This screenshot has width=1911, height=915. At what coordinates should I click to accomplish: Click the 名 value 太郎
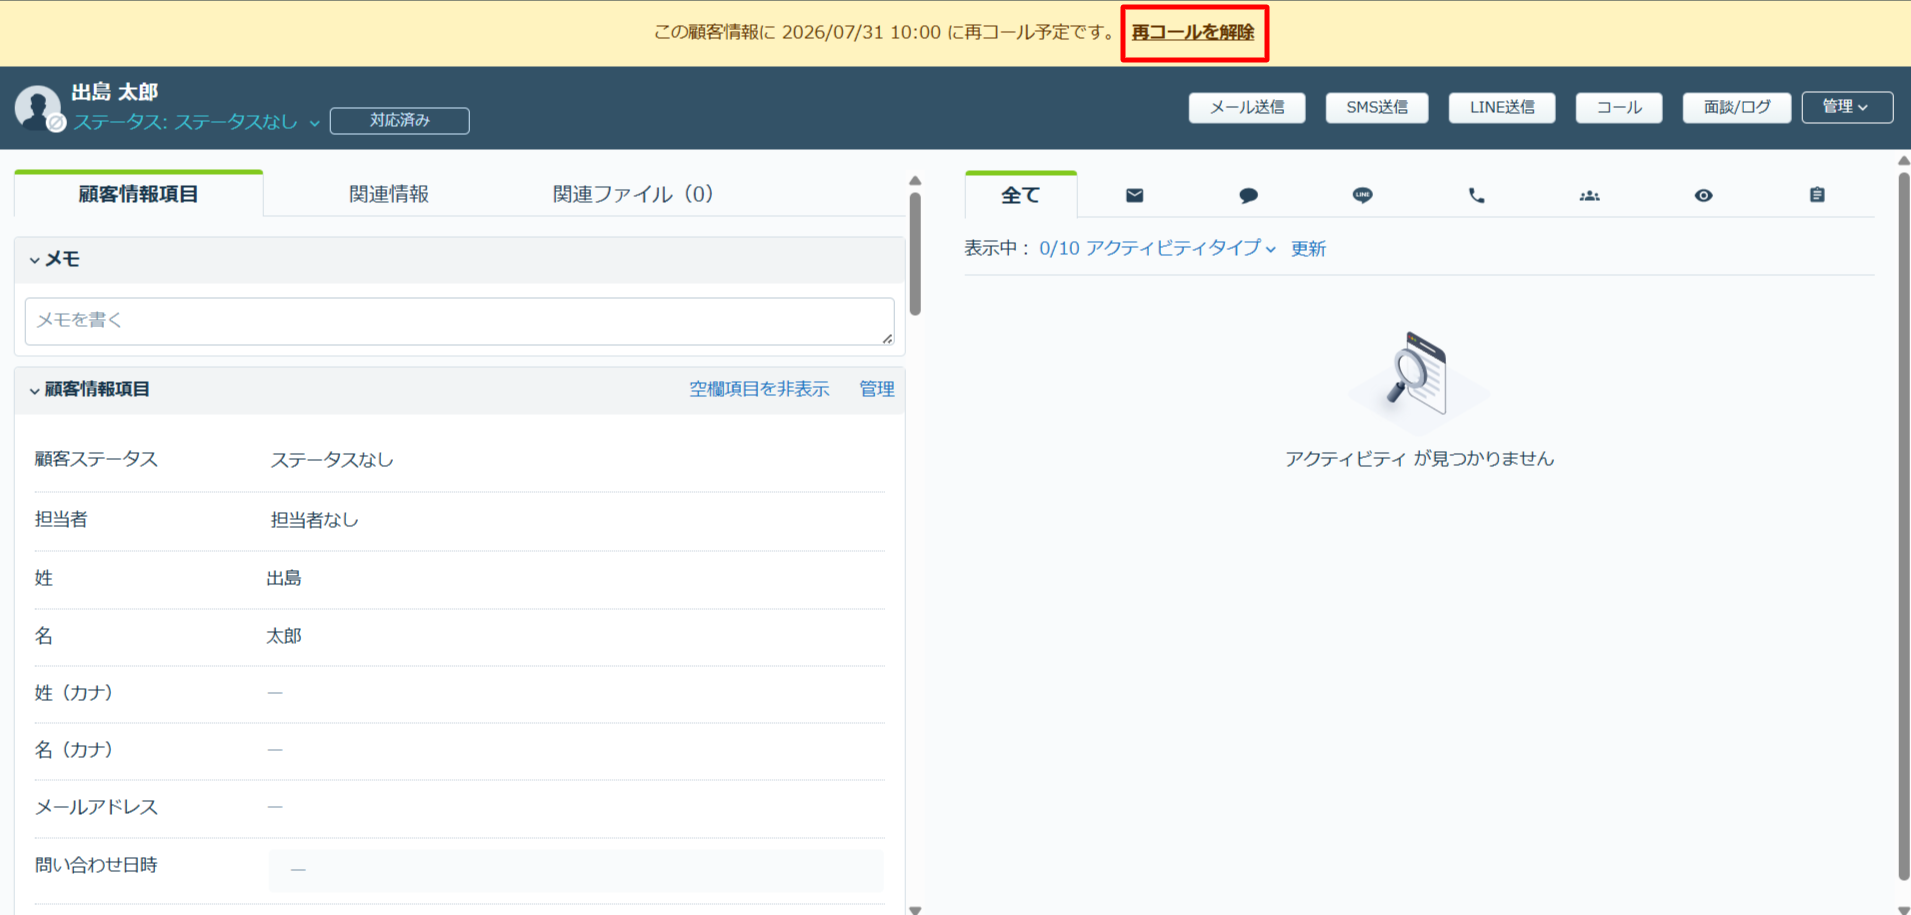[x=284, y=636]
